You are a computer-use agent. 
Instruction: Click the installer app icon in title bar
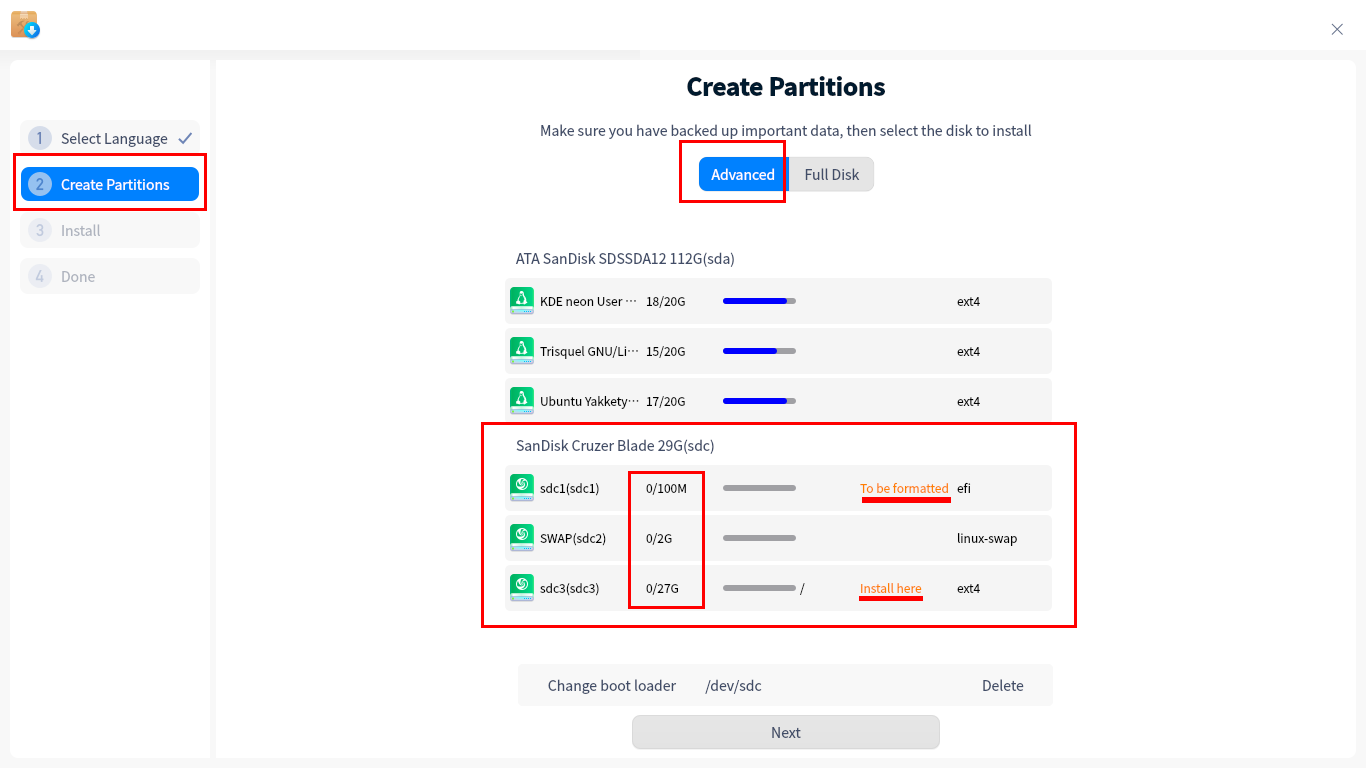[25, 25]
